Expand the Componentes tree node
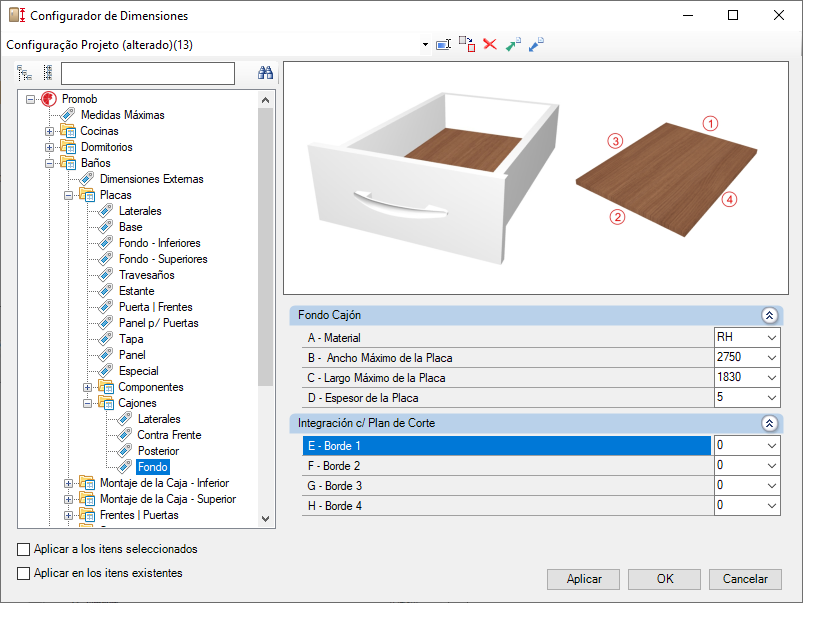 point(87,387)
